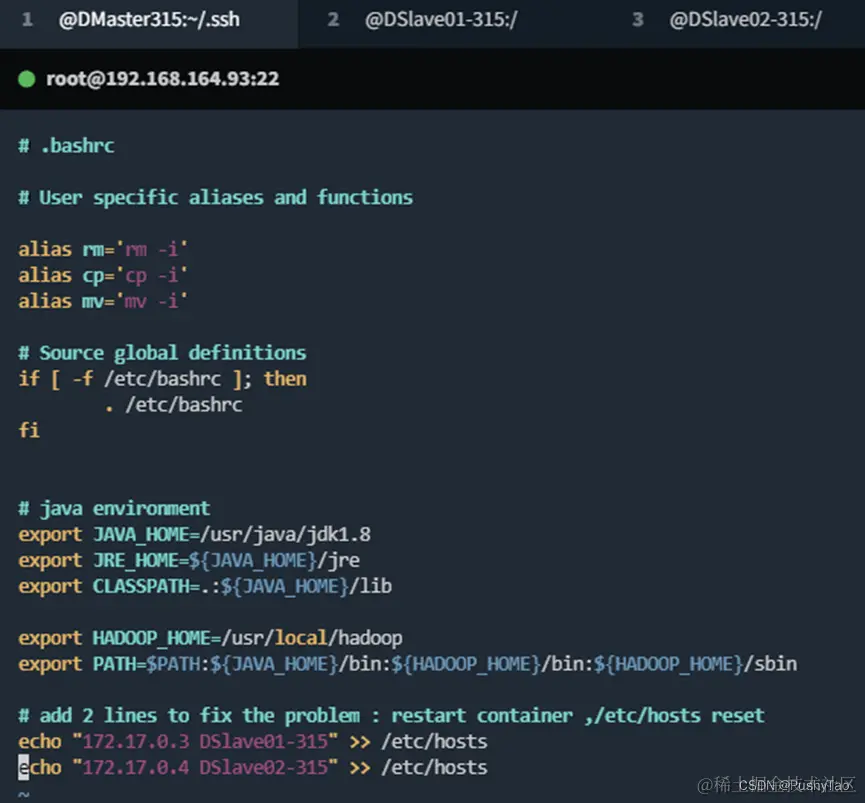Click the alias cp='cp -i' line
Screen dimensions: 865x803
(103, 276)
